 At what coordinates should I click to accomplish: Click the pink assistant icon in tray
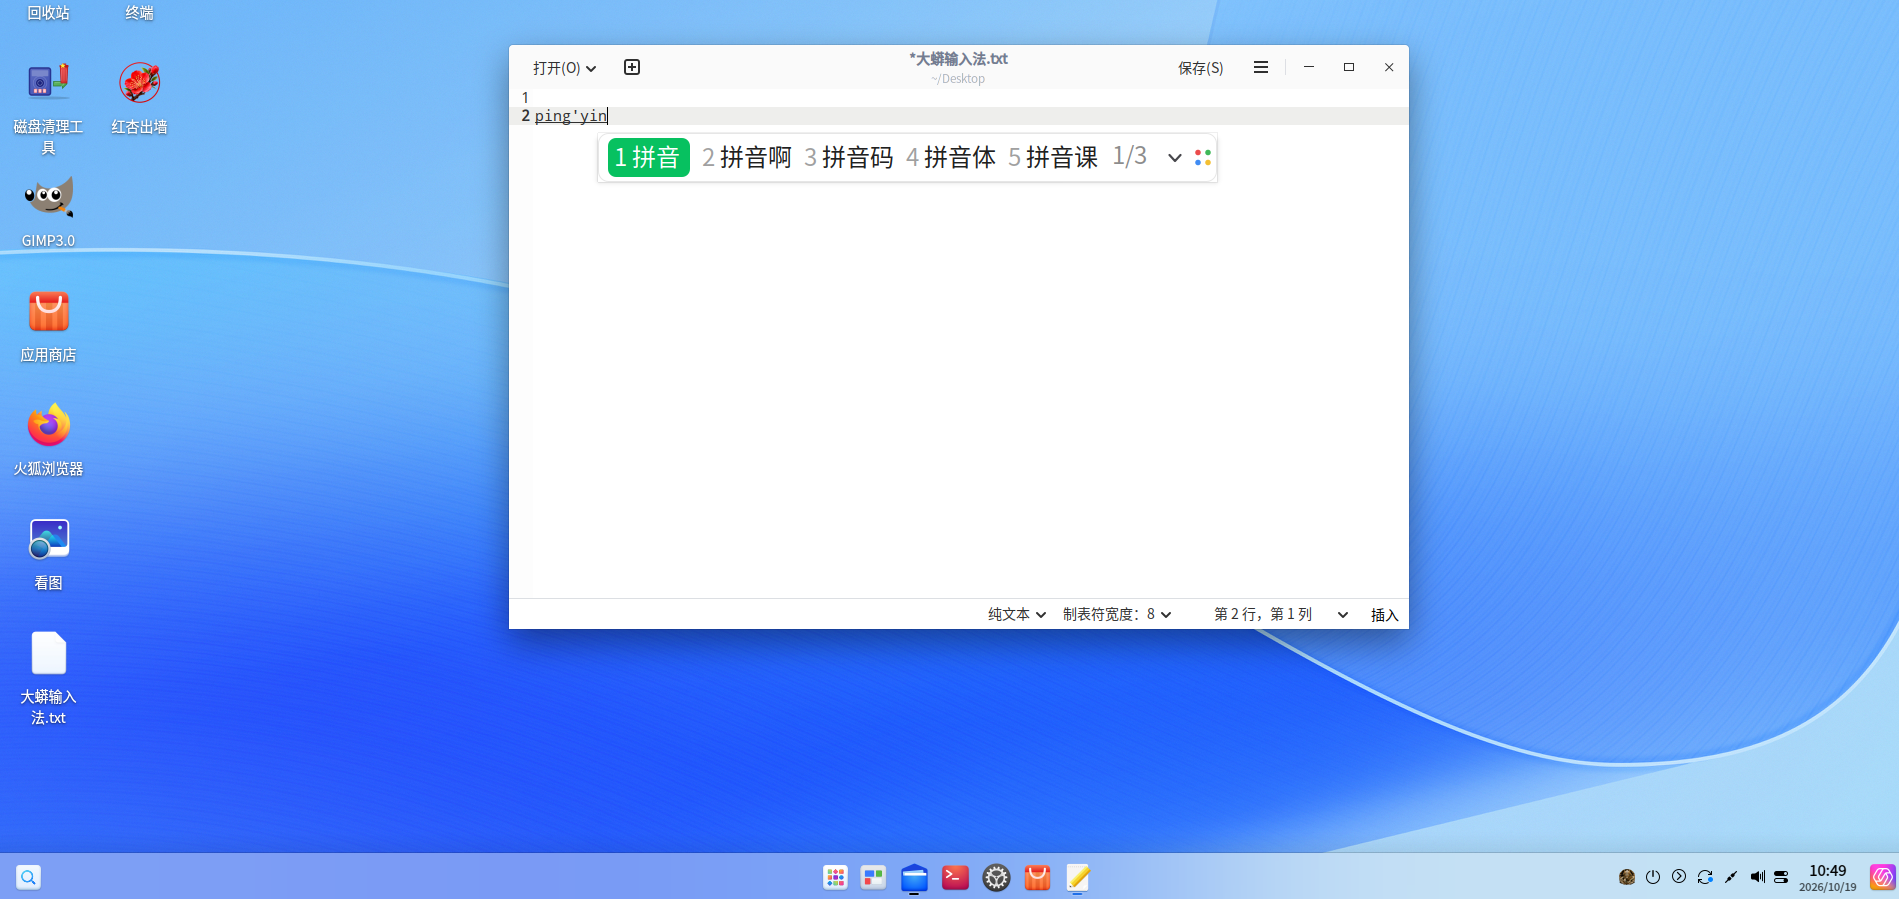(1883, 877)
